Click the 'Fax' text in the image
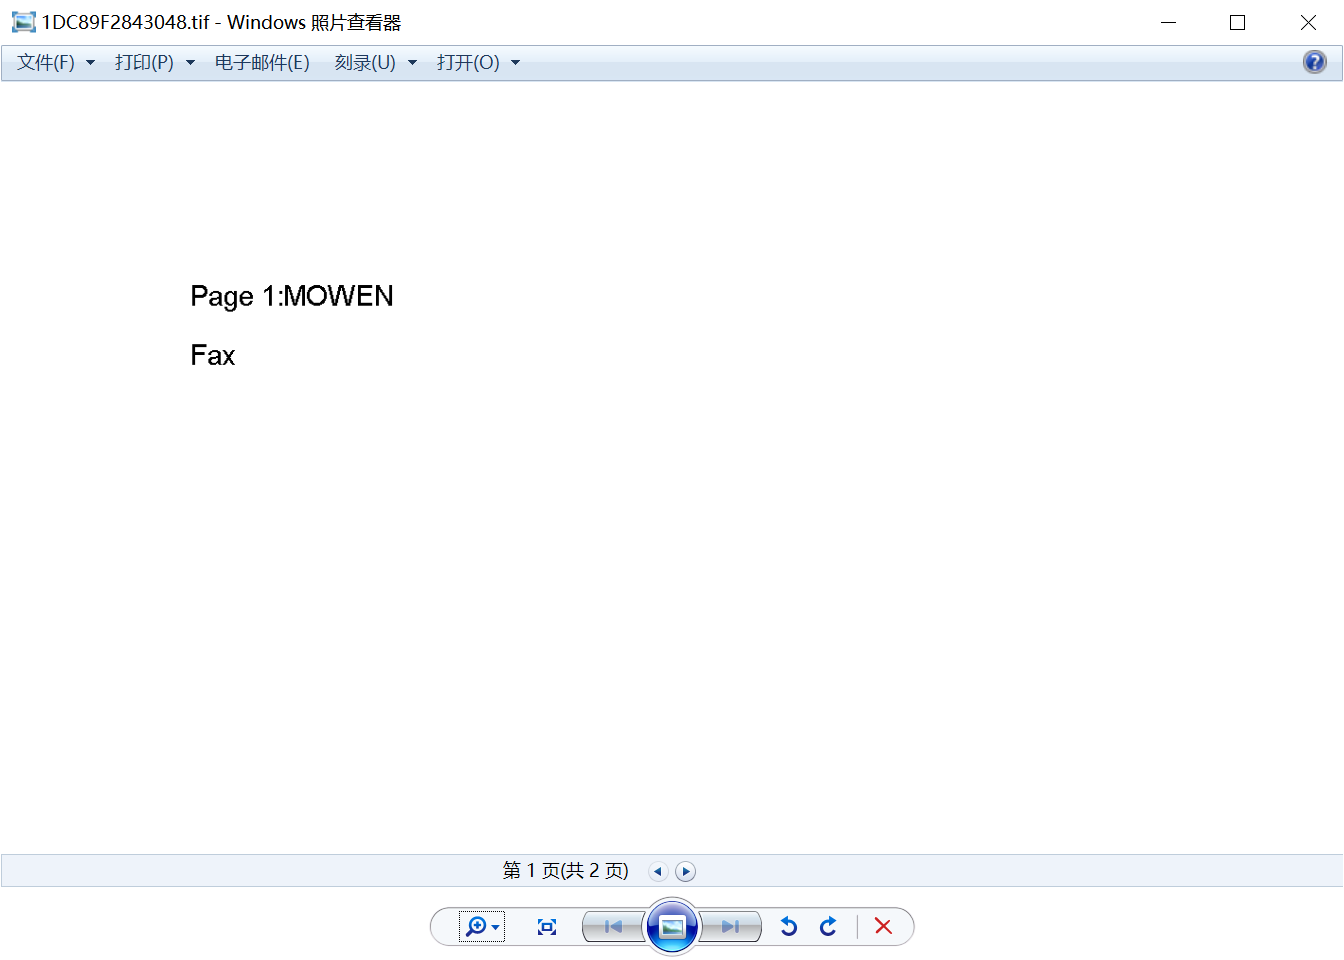The width and height of the screenshot is (1344, 960). tap(213, 355)
